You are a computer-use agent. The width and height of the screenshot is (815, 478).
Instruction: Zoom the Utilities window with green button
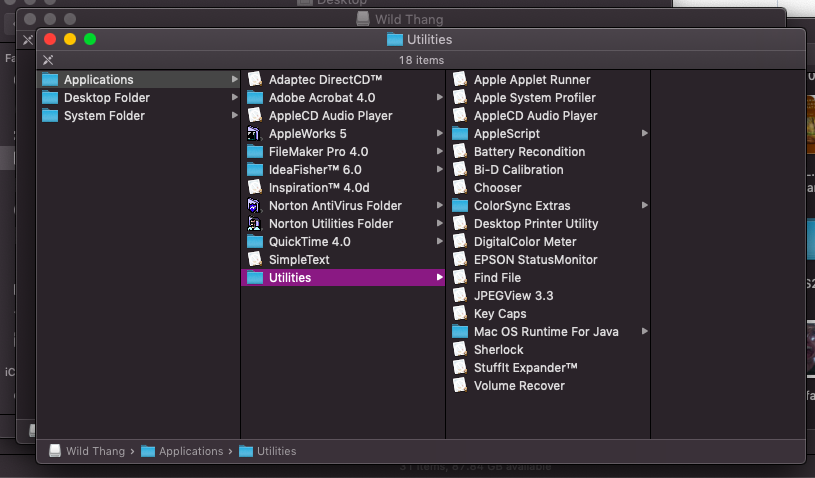click(x=90, y=39)
